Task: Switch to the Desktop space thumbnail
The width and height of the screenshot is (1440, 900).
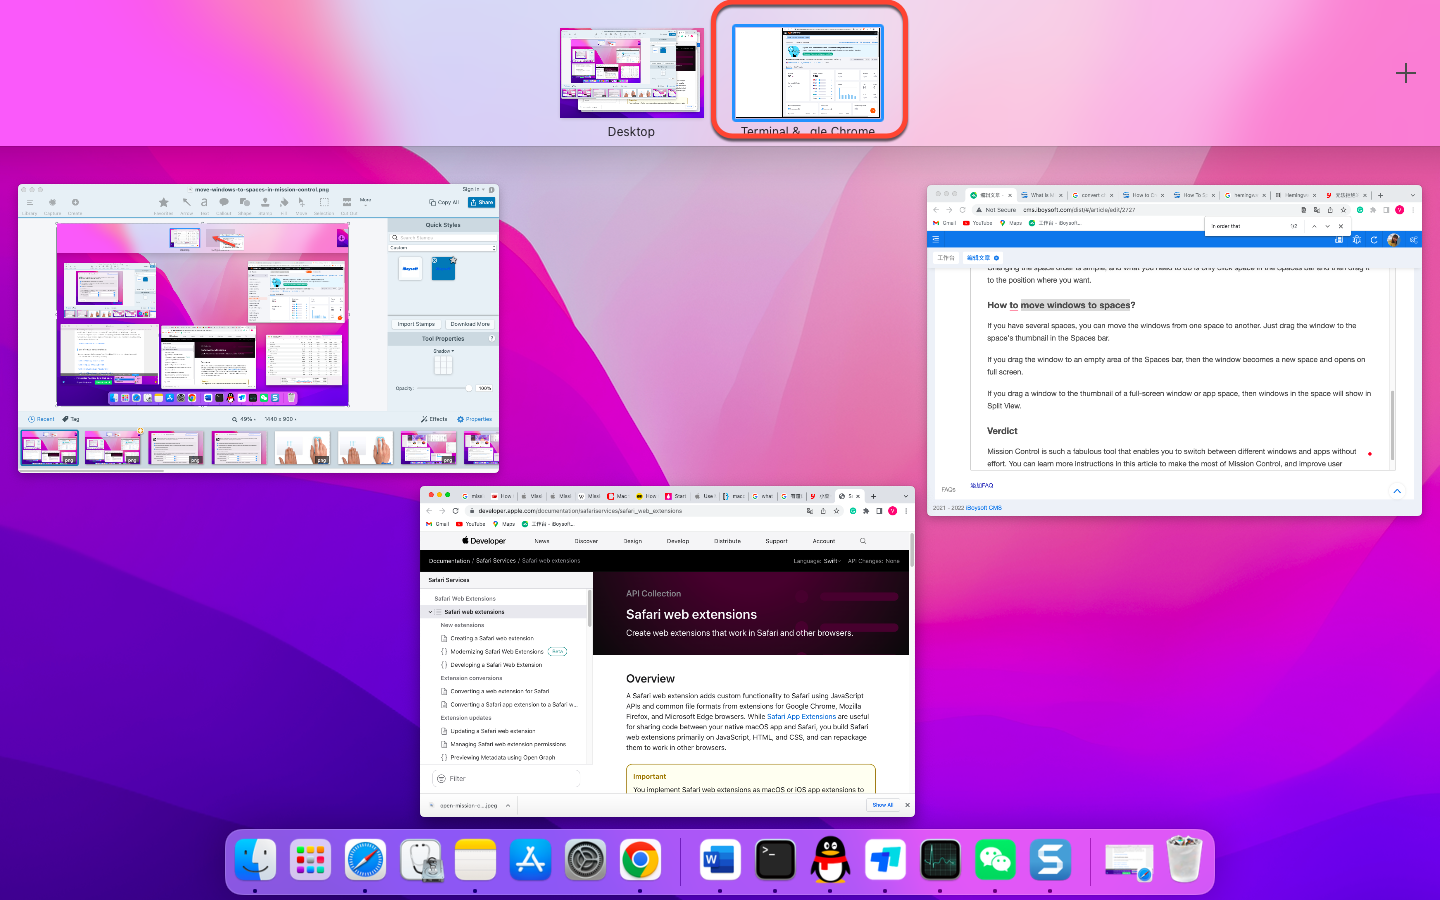Action: click(631, 73)
